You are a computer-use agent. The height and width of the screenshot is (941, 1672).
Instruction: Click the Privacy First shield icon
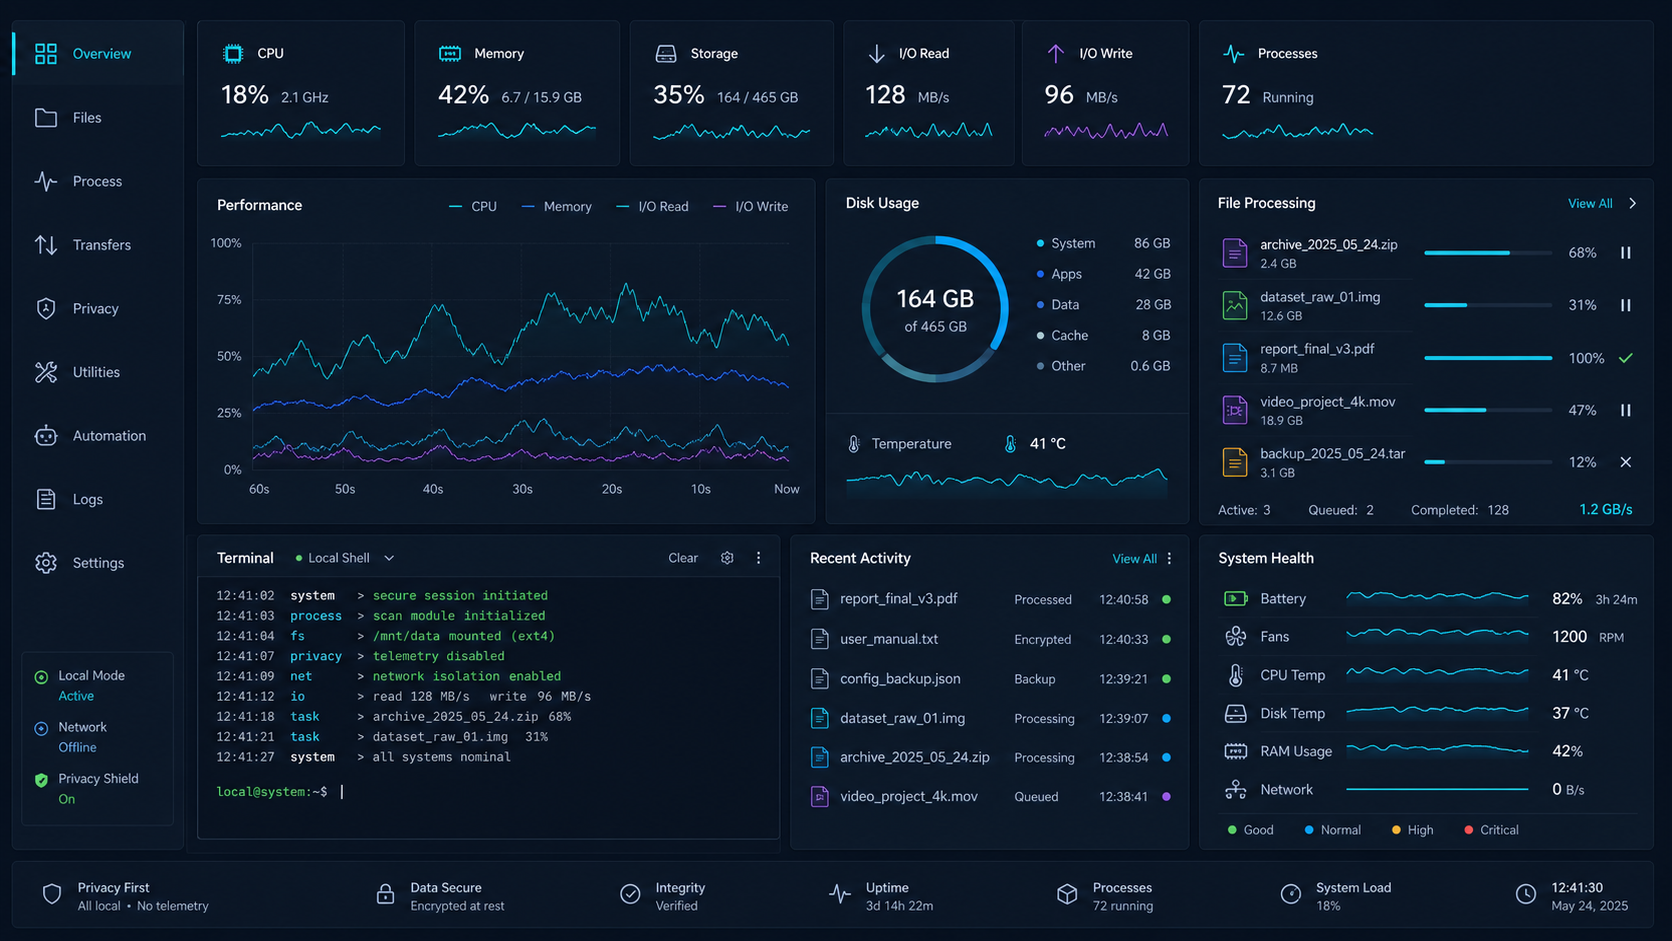[52, 894]
